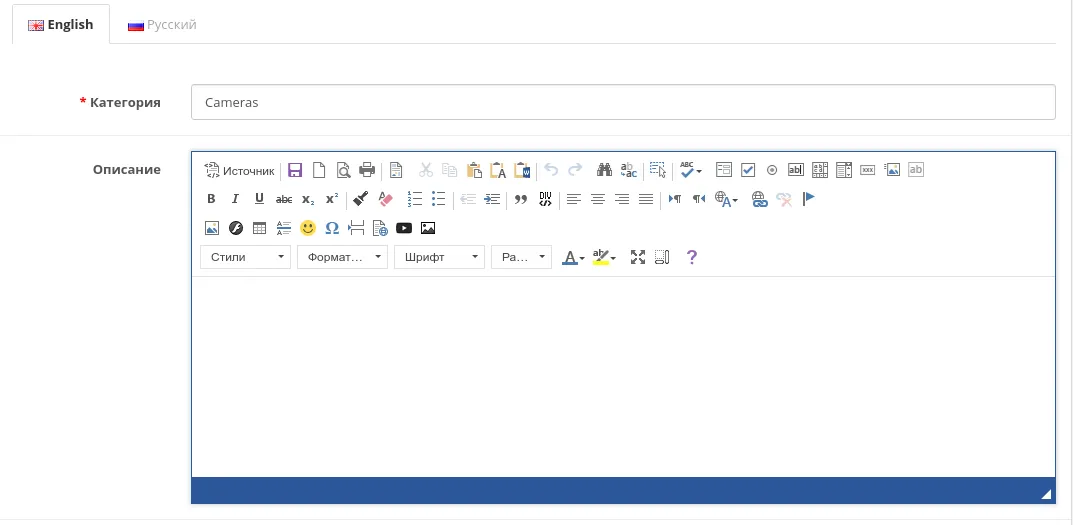The height and width of the screenshot is (525, 1073).
Task: Insert a link with the globe-chain icon
Action: pos(760,199)
